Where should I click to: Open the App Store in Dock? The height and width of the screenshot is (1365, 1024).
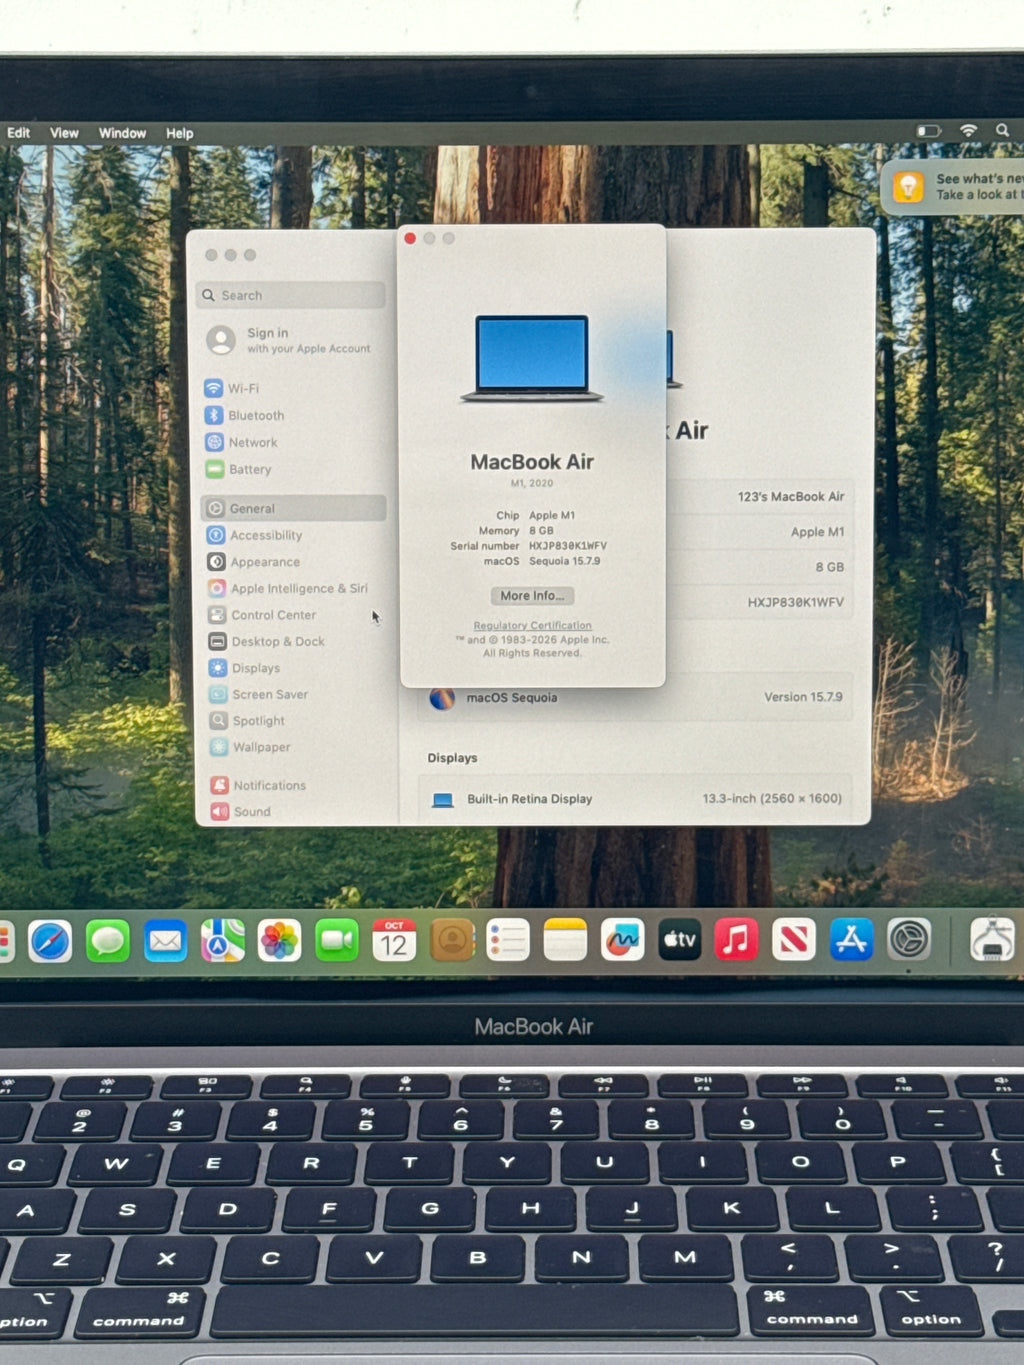point(851,941)
